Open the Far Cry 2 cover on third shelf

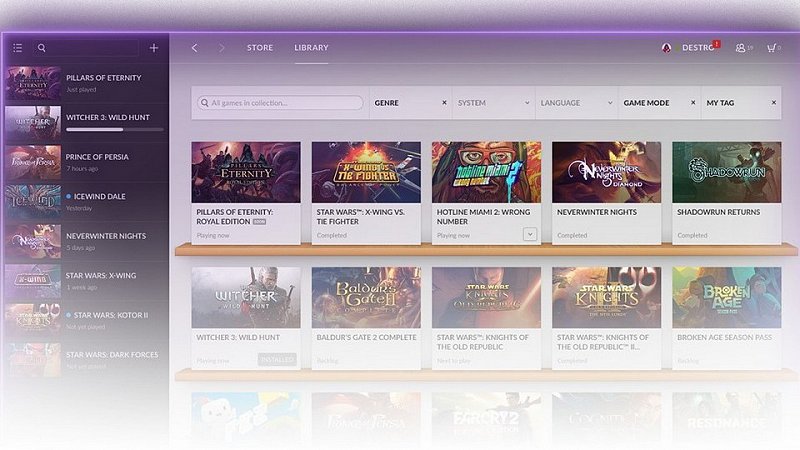[486, 418]
